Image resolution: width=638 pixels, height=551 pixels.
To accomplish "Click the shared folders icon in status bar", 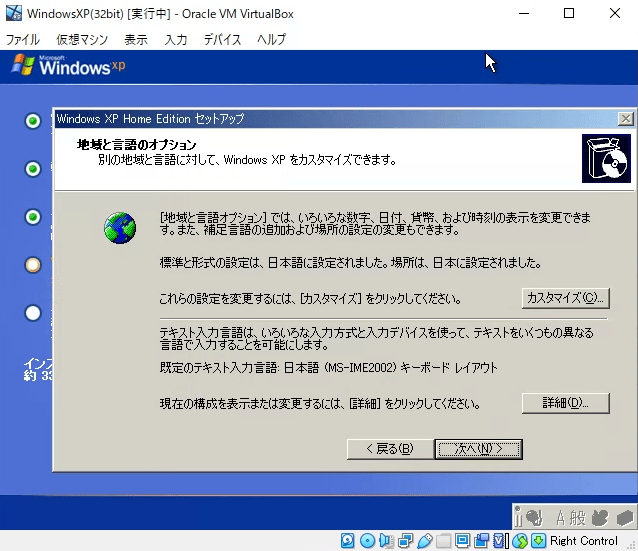I will click(444, 540).
